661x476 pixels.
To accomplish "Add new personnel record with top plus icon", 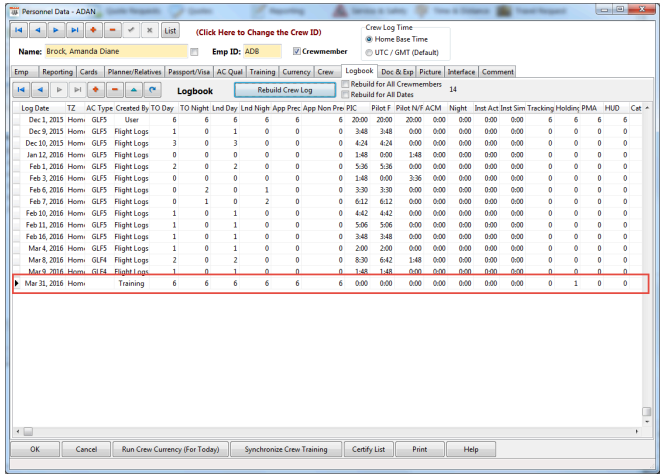I will click(94, 30).
